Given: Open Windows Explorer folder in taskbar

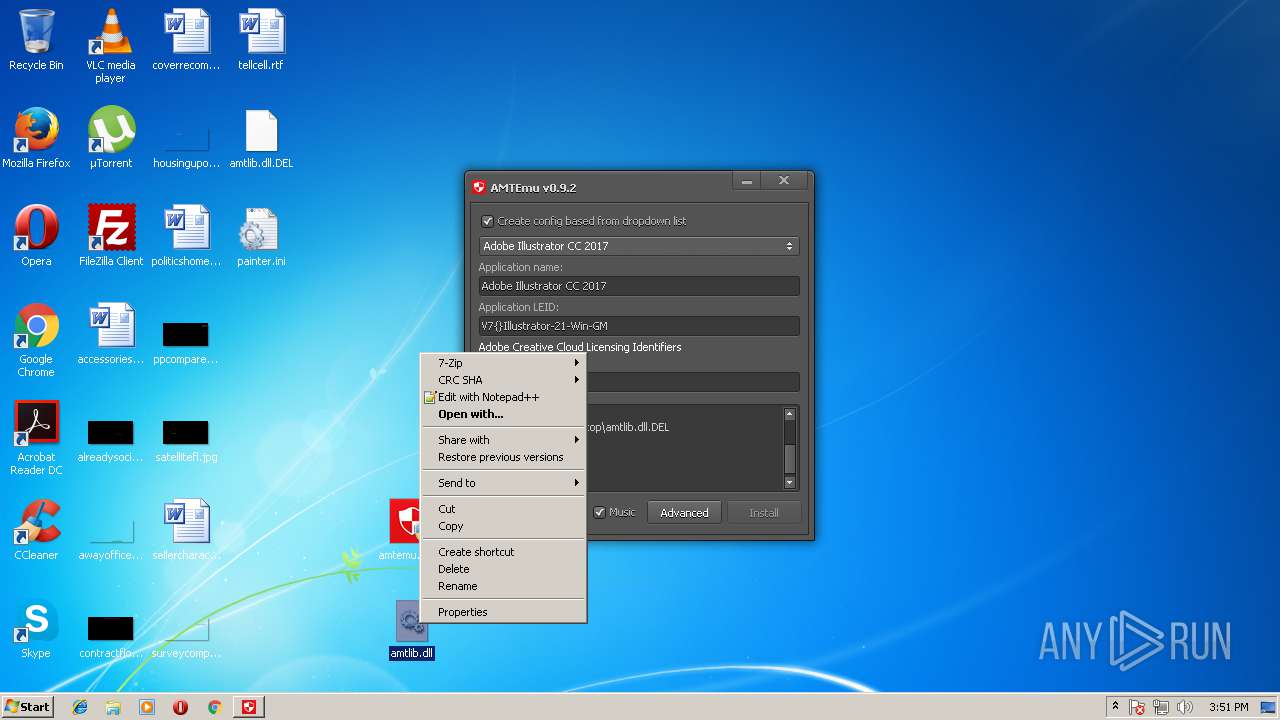Looking at the screenshot, I should pyautogui.click(x=113, y=707).
